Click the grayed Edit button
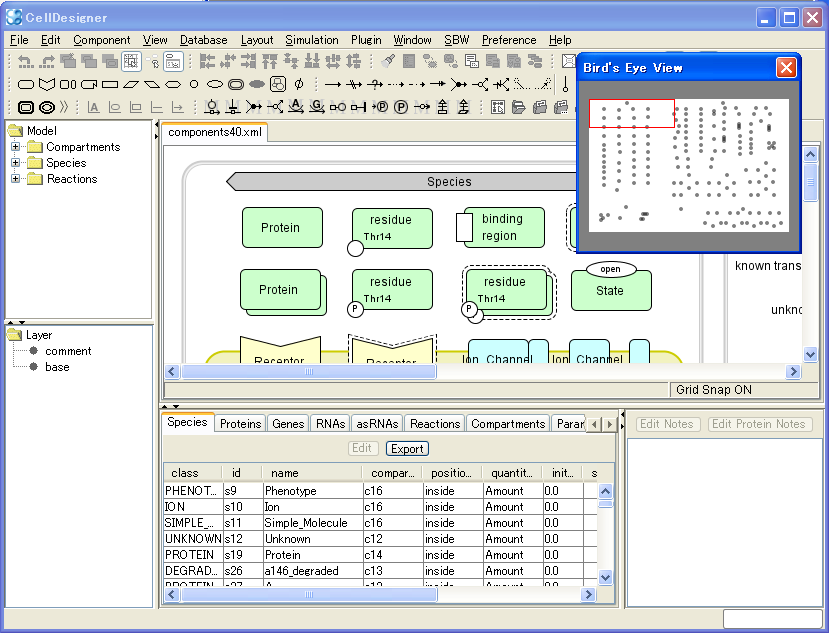 pos(362,448)
